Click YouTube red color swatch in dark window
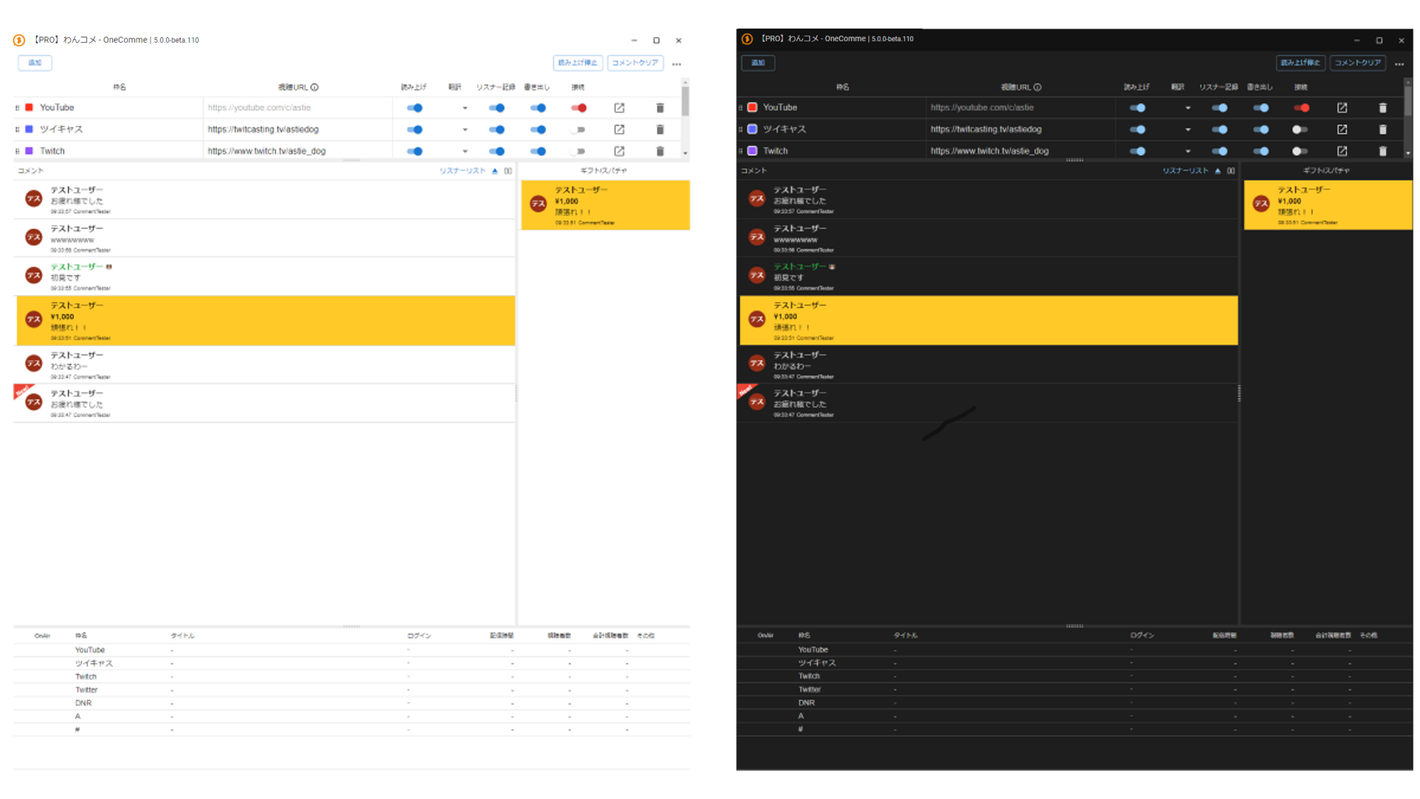 (752, 108)
